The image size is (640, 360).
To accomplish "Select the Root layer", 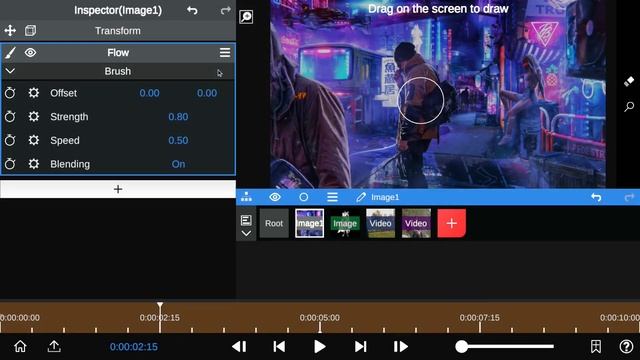I will (274, 223).
